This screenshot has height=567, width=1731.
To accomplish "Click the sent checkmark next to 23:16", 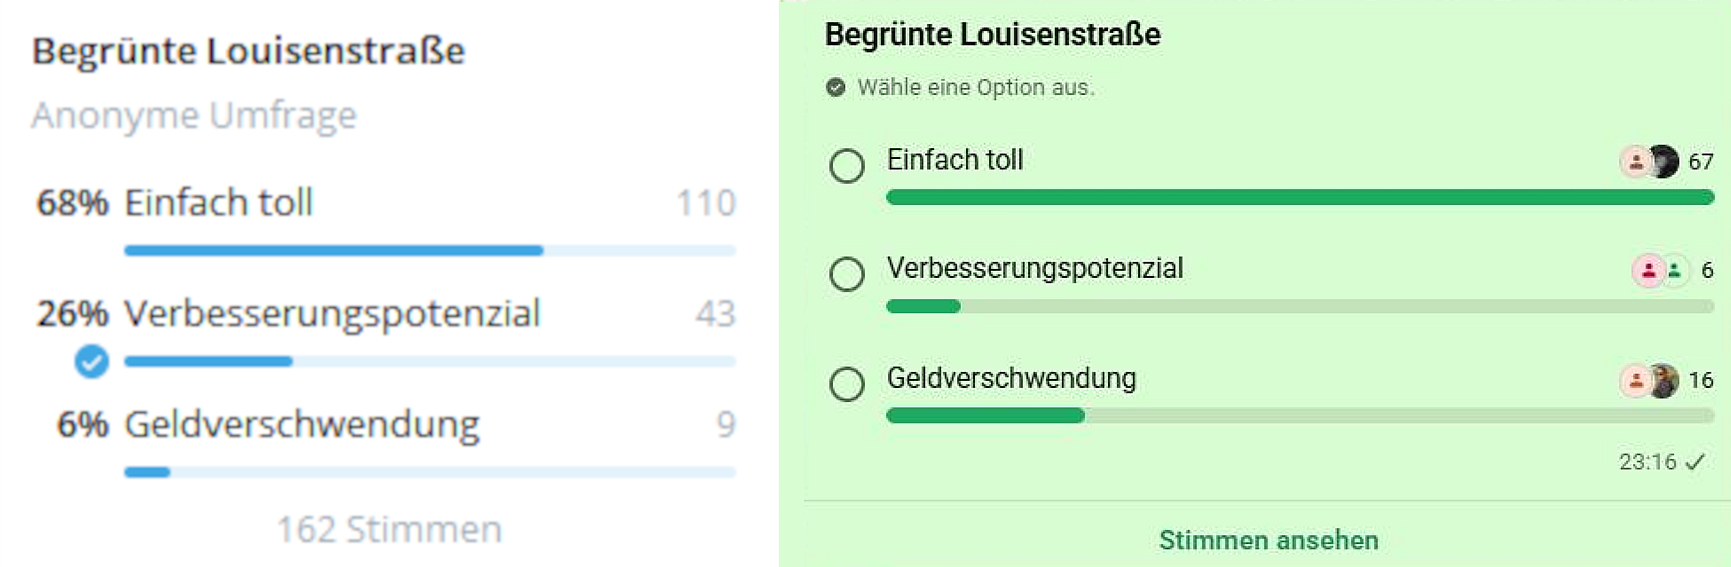I will [x=1695, y=462].
